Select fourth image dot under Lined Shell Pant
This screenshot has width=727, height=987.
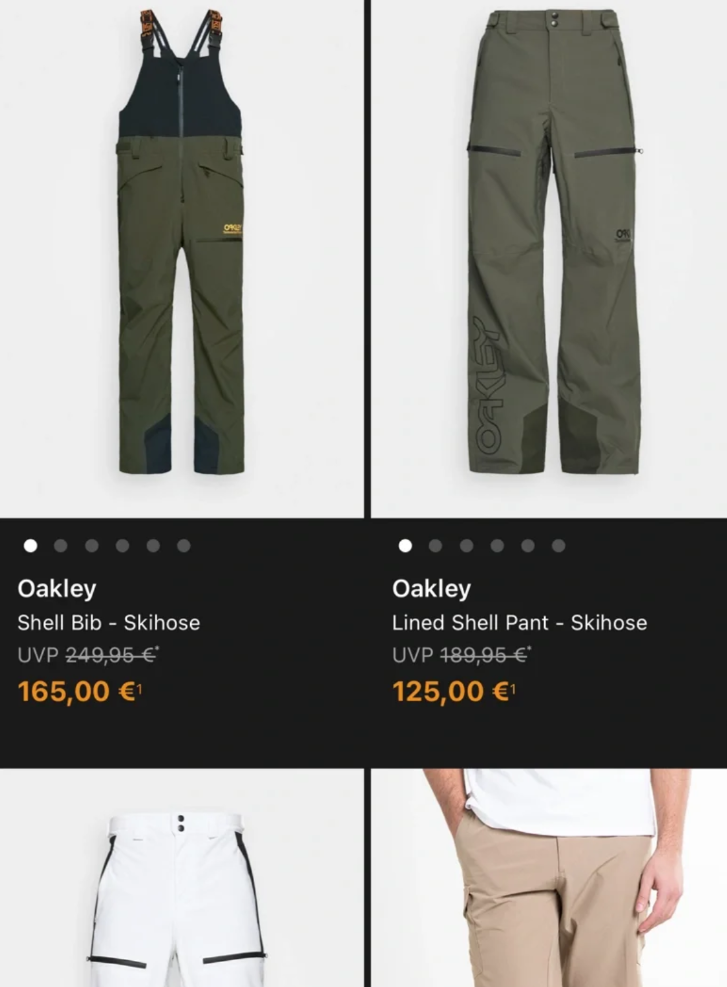click(x=497, y=546)
